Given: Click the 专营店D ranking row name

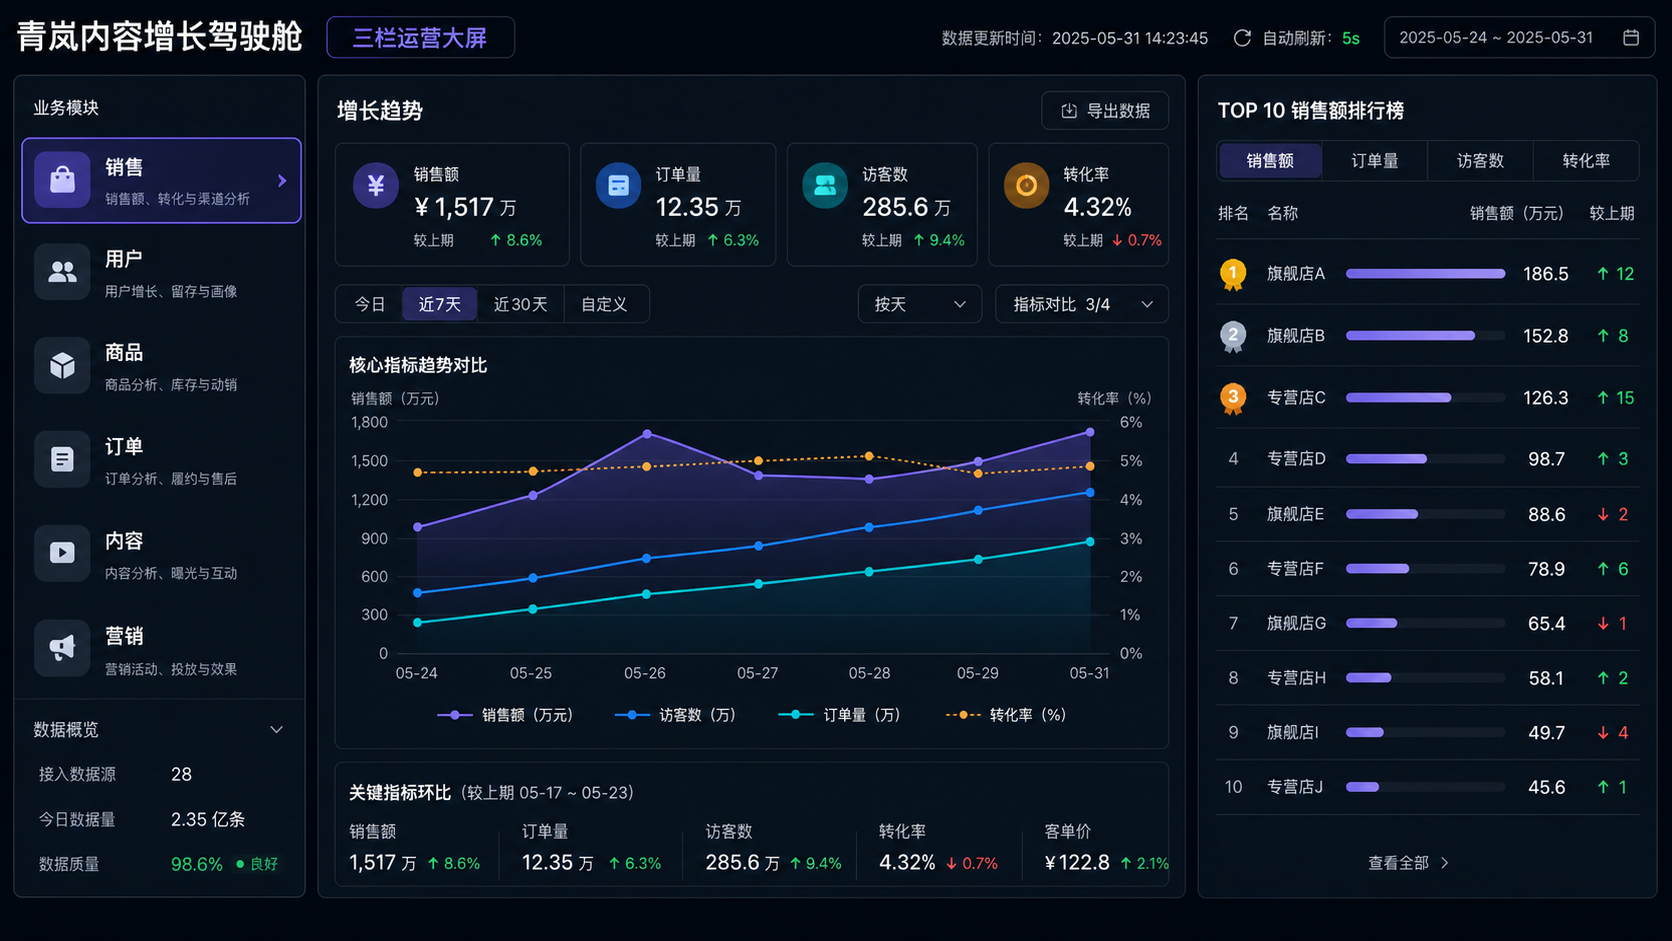Looking at the screenshot, I should (1296, 459).
